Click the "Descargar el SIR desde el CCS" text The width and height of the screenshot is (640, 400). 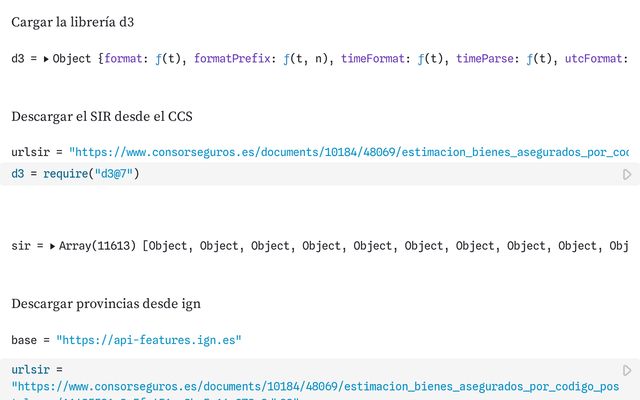point(102,117)
